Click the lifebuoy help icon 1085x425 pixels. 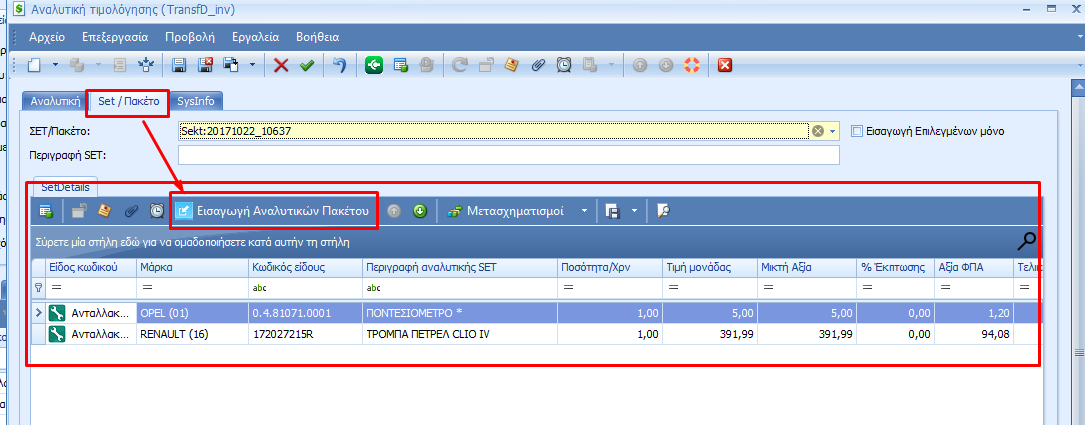click(x=691, y=65)
